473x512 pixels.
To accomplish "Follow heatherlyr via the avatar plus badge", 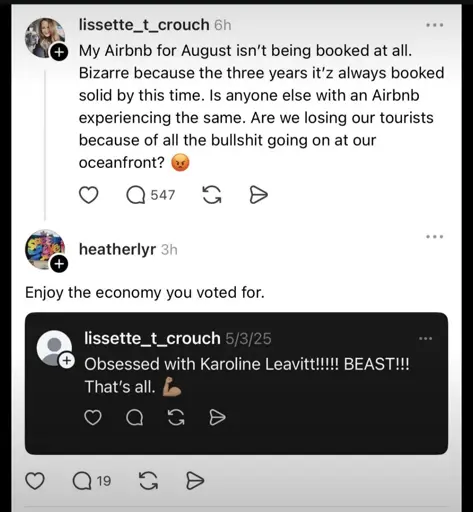I will tap(59, 264).
